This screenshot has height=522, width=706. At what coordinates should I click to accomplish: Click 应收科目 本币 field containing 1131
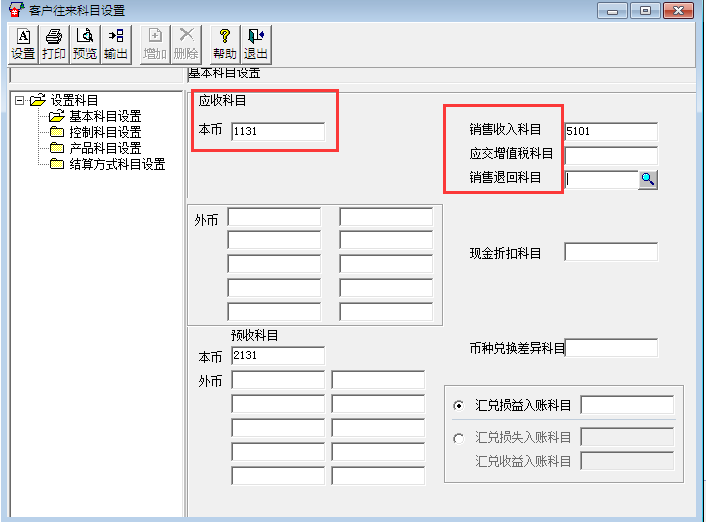(277, 131)
